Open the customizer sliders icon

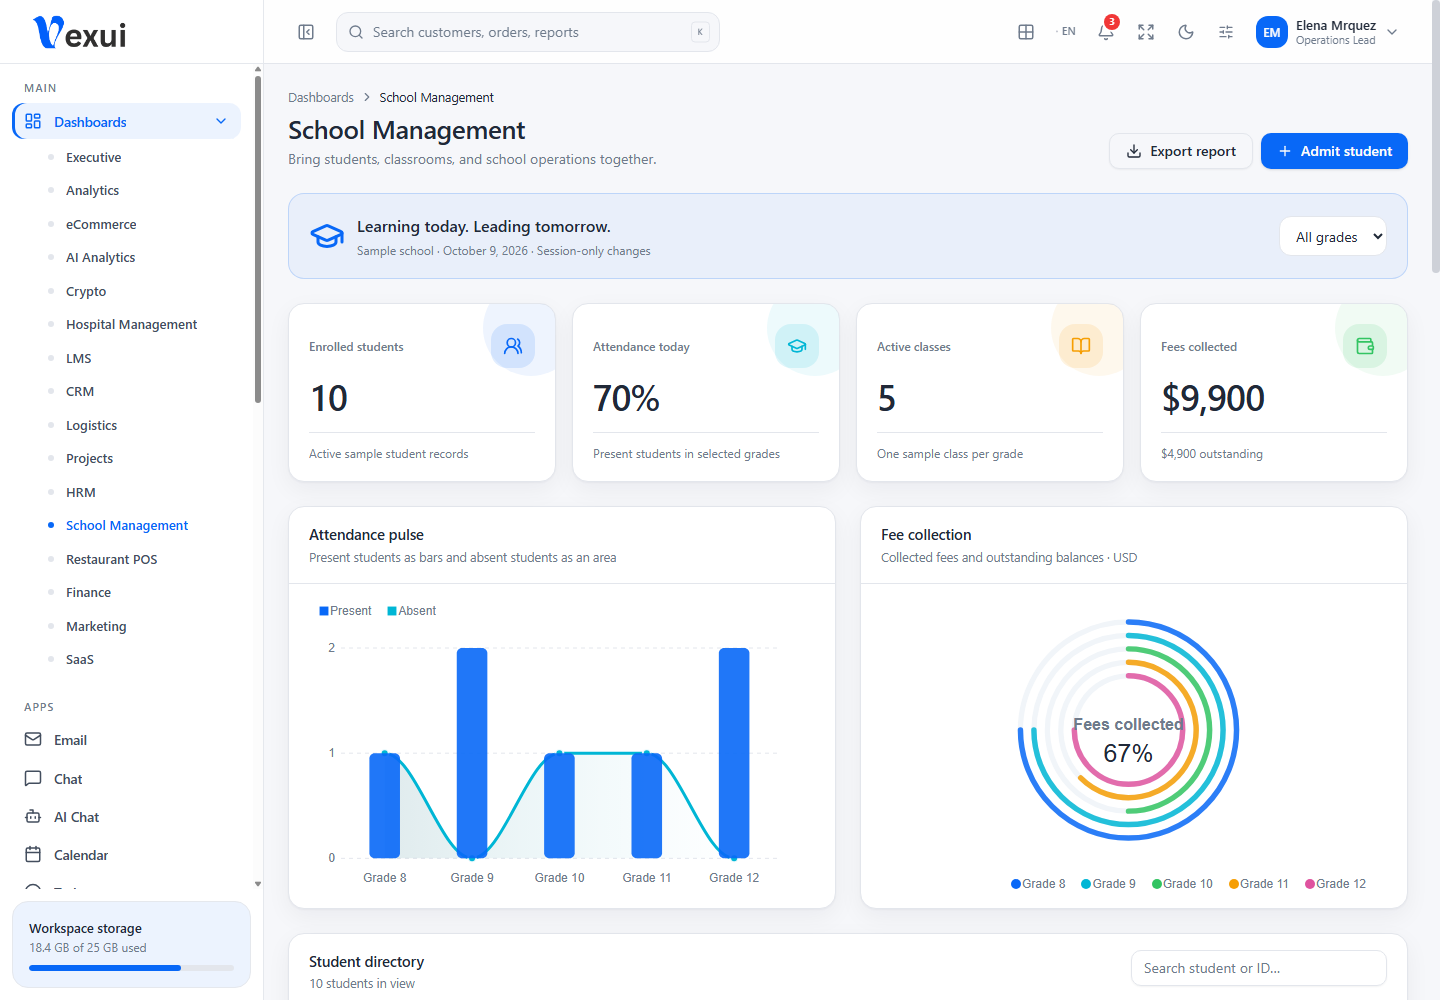click(x=1226, y=32)
